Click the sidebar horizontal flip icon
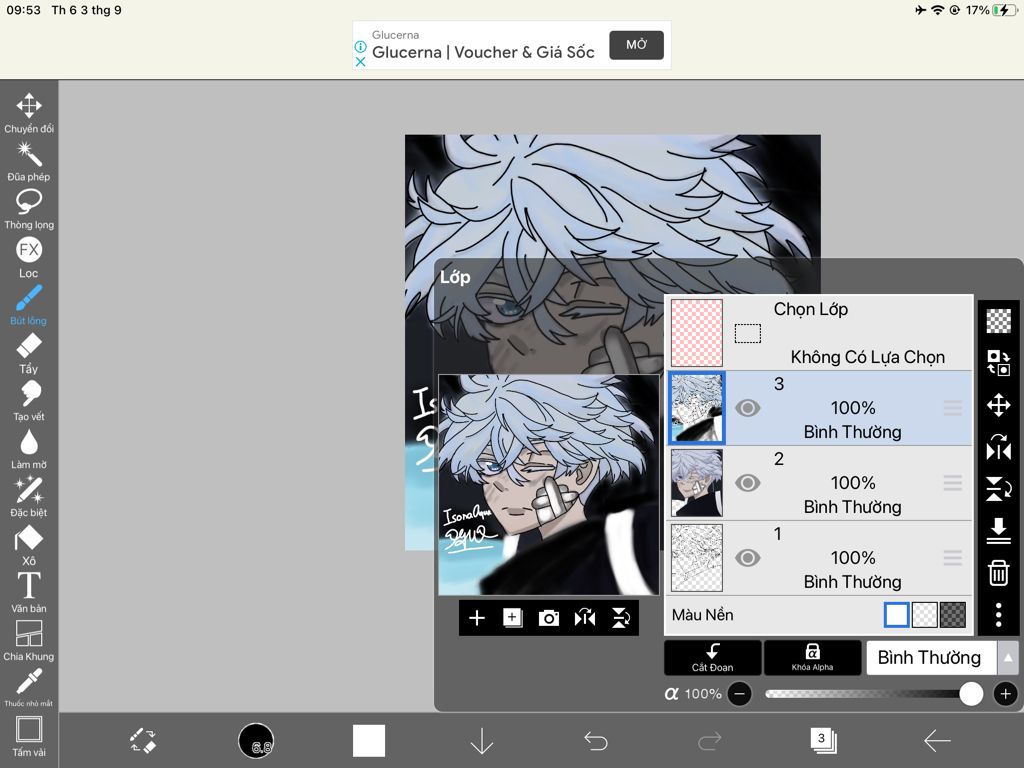This screenshot has width=1024, height=768. 999,447
